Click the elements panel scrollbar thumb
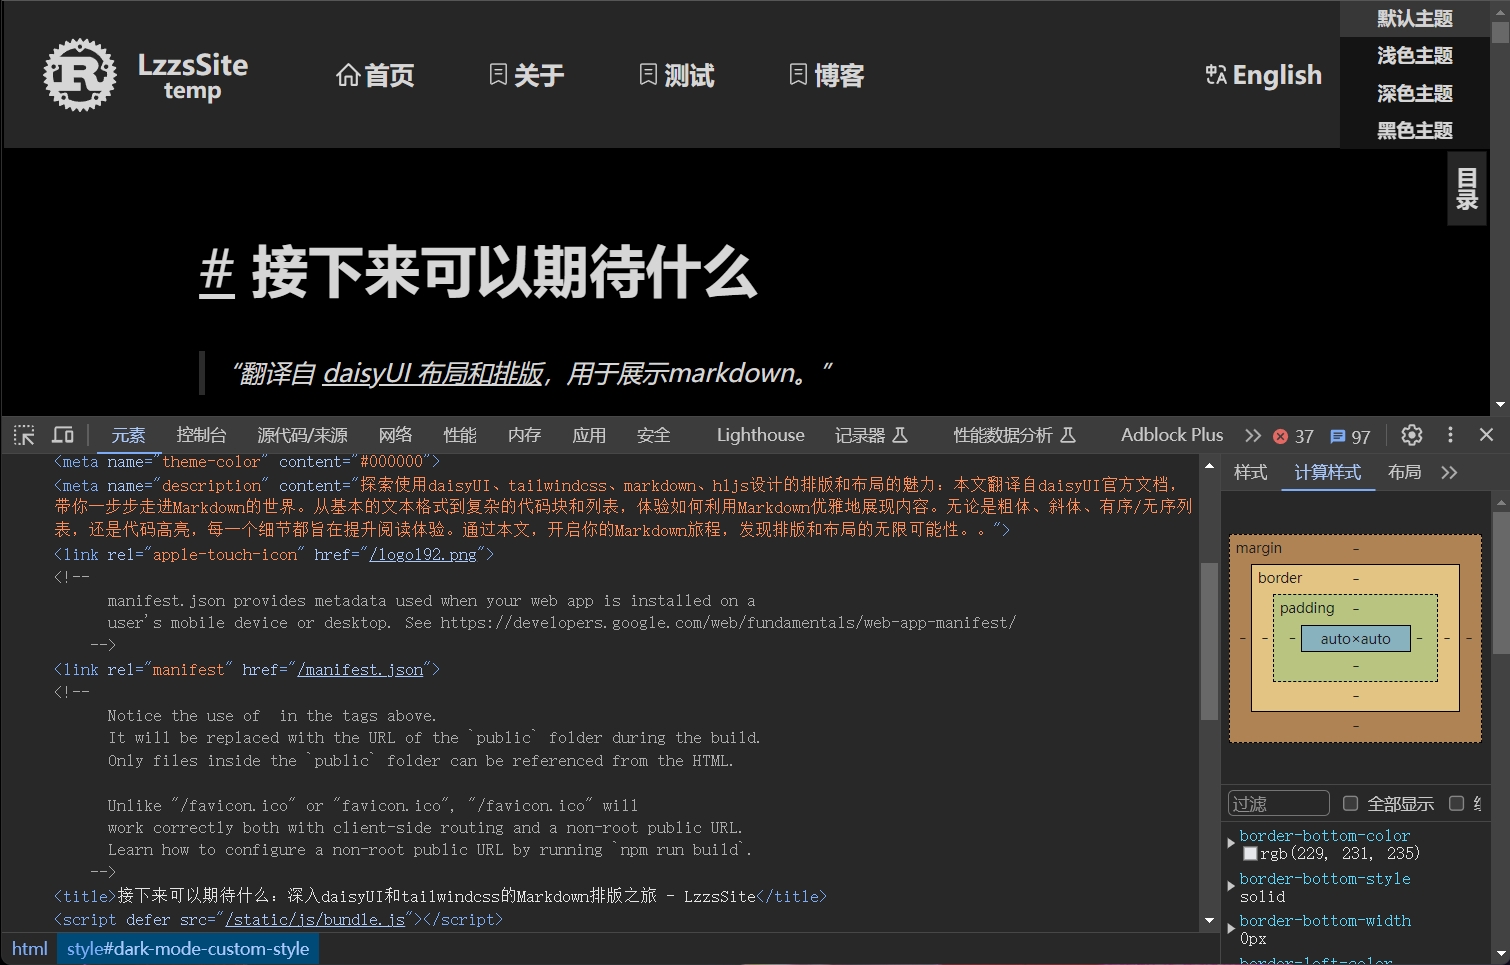Screen dimensions: 1510x965 pyautogui.click(x=1209, y=641)
